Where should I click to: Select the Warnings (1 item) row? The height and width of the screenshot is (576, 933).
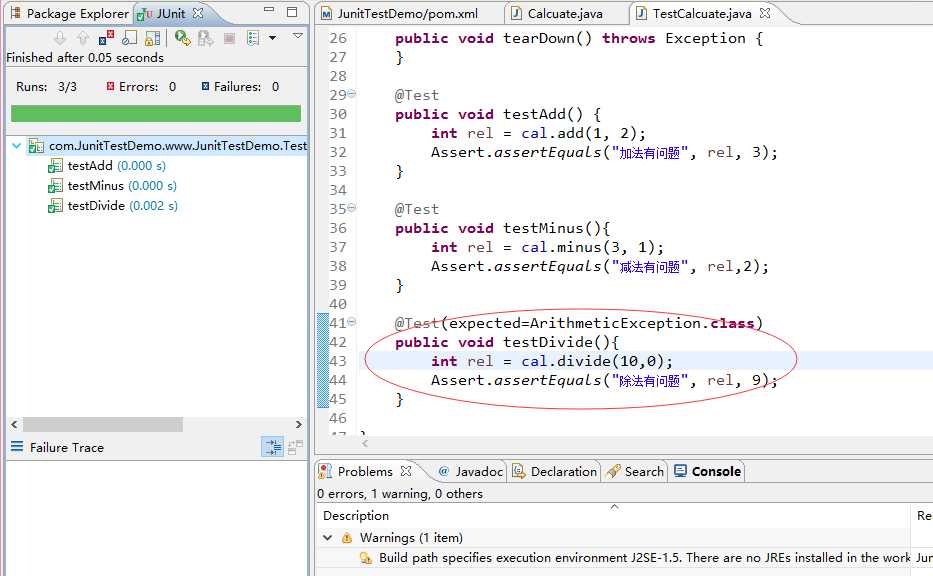coord(613,537)
